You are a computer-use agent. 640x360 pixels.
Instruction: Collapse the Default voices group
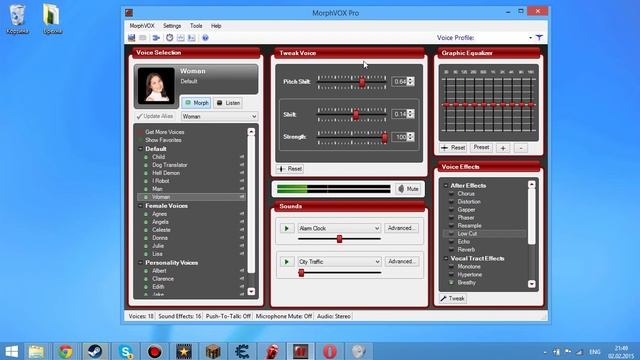pos(140,149)
